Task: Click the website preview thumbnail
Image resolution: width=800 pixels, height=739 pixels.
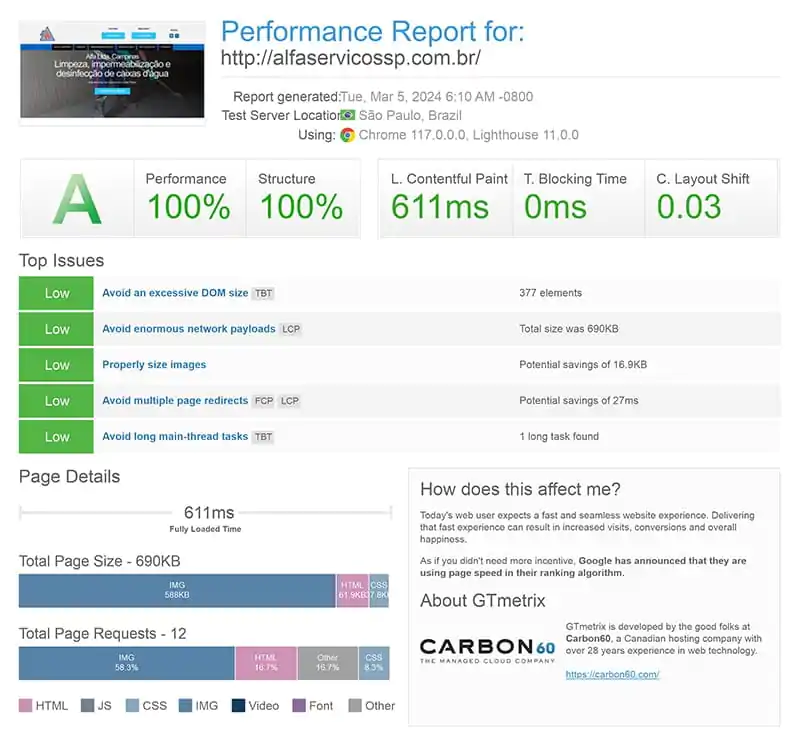Action: pyautogui.click(x=112, y=70)
